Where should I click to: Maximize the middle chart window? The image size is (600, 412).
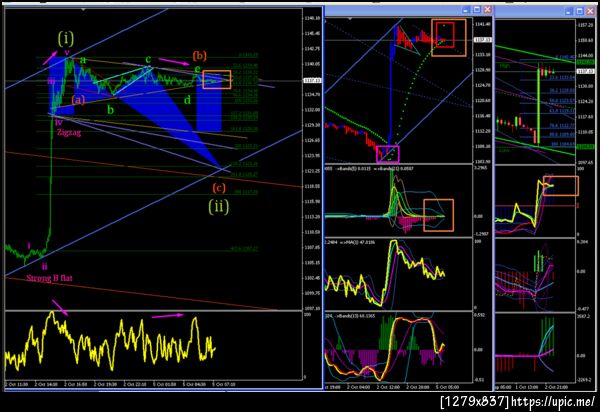[x=477, y=10]
